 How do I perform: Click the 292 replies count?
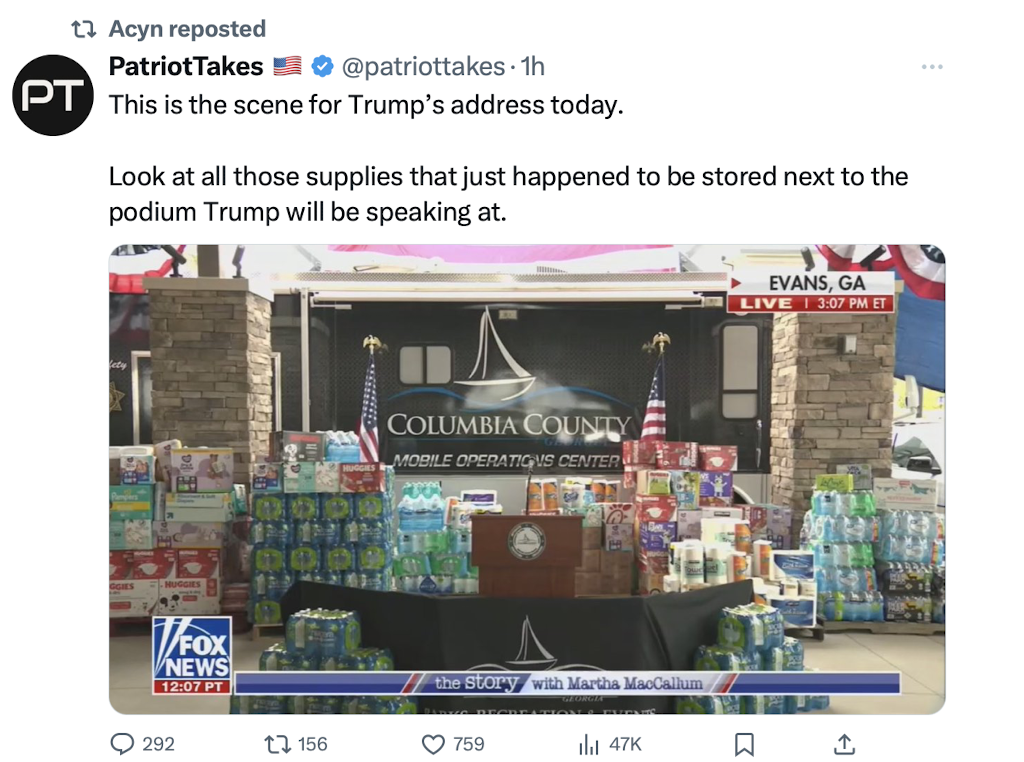(x=159, y=744)
